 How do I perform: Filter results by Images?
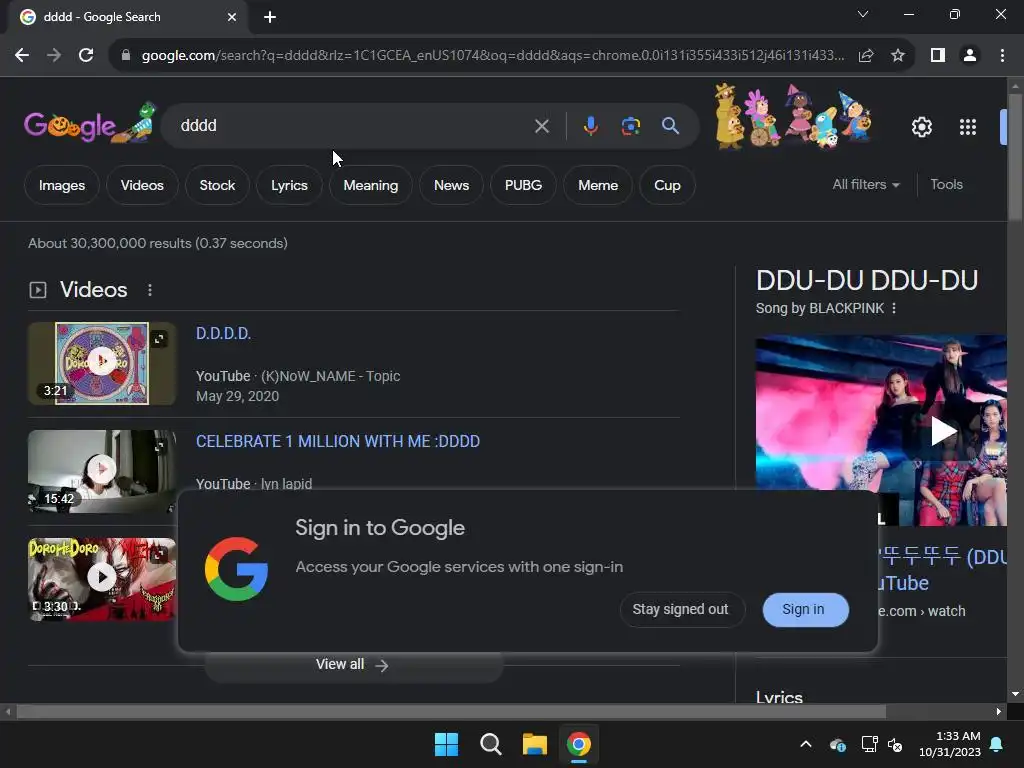tap(61, 185)
